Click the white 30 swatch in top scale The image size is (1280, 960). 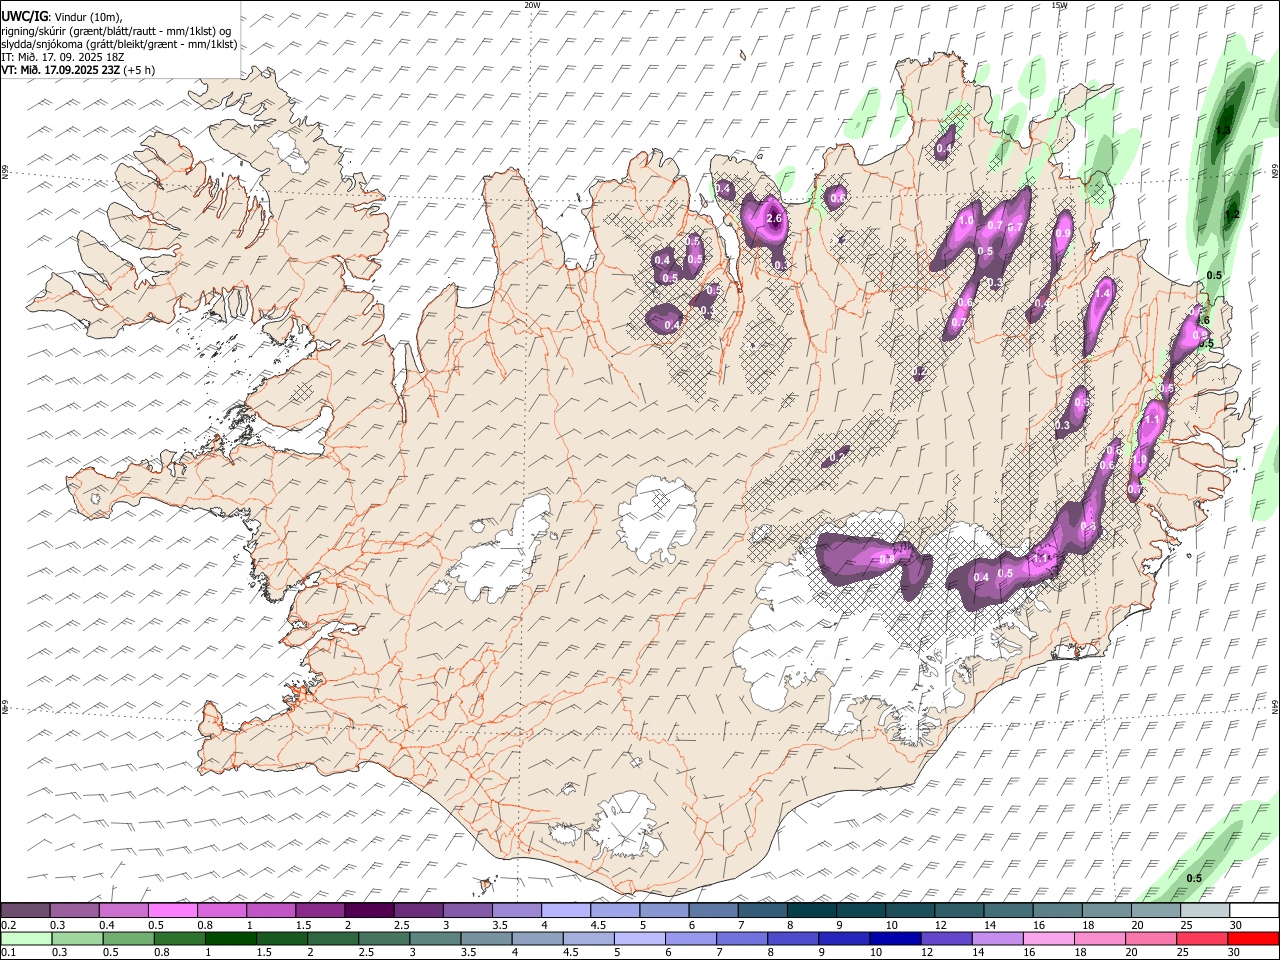[x=1253, y=910]
